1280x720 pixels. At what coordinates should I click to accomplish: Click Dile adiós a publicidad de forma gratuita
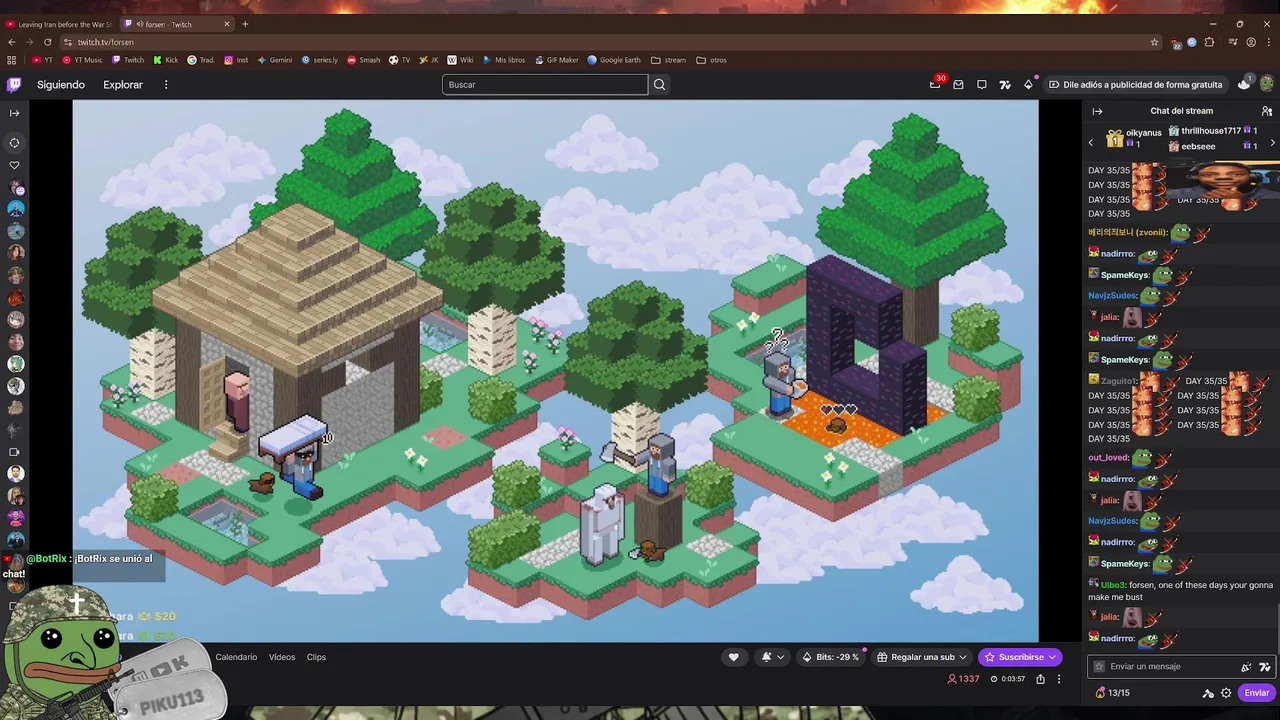coord(1135,85)
